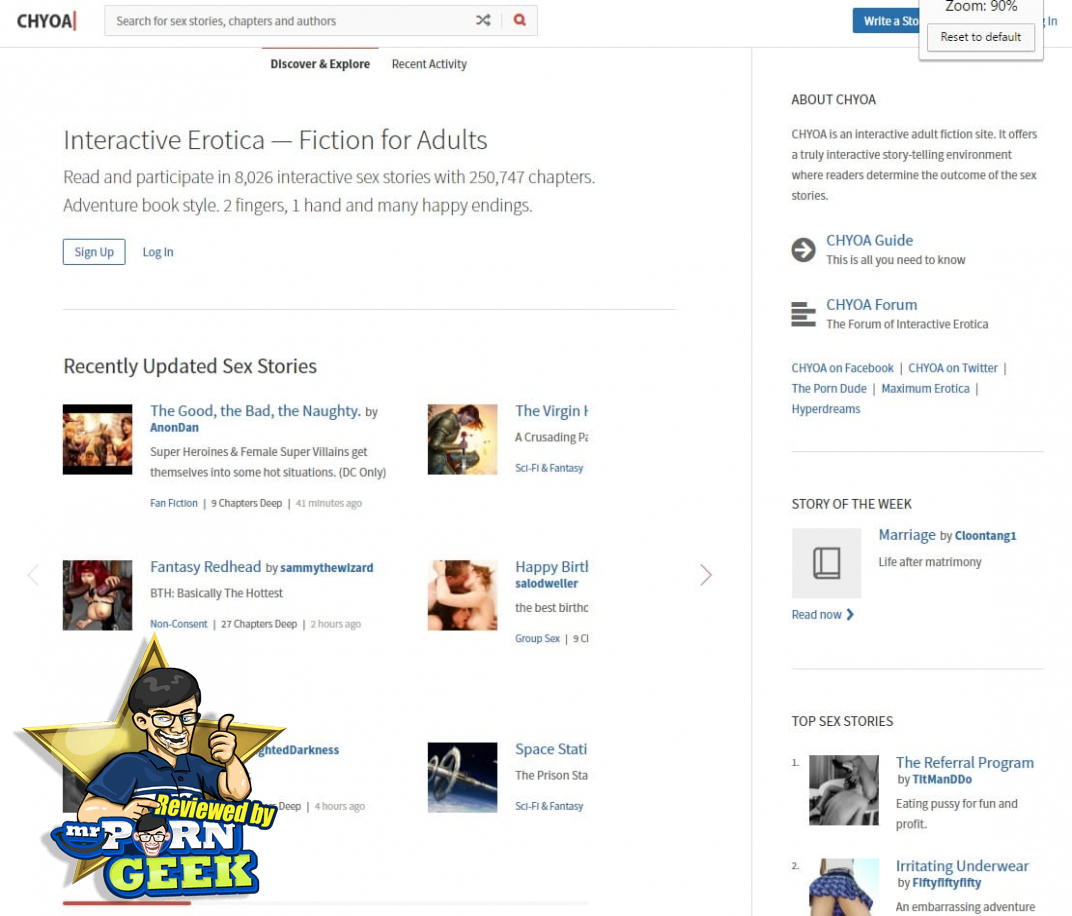Image resolution: width=1072 pixels, height=916 pixels.
Task: Switch to Discover & Explore tab
Action: pyautogui.click(x=320, y=64)
